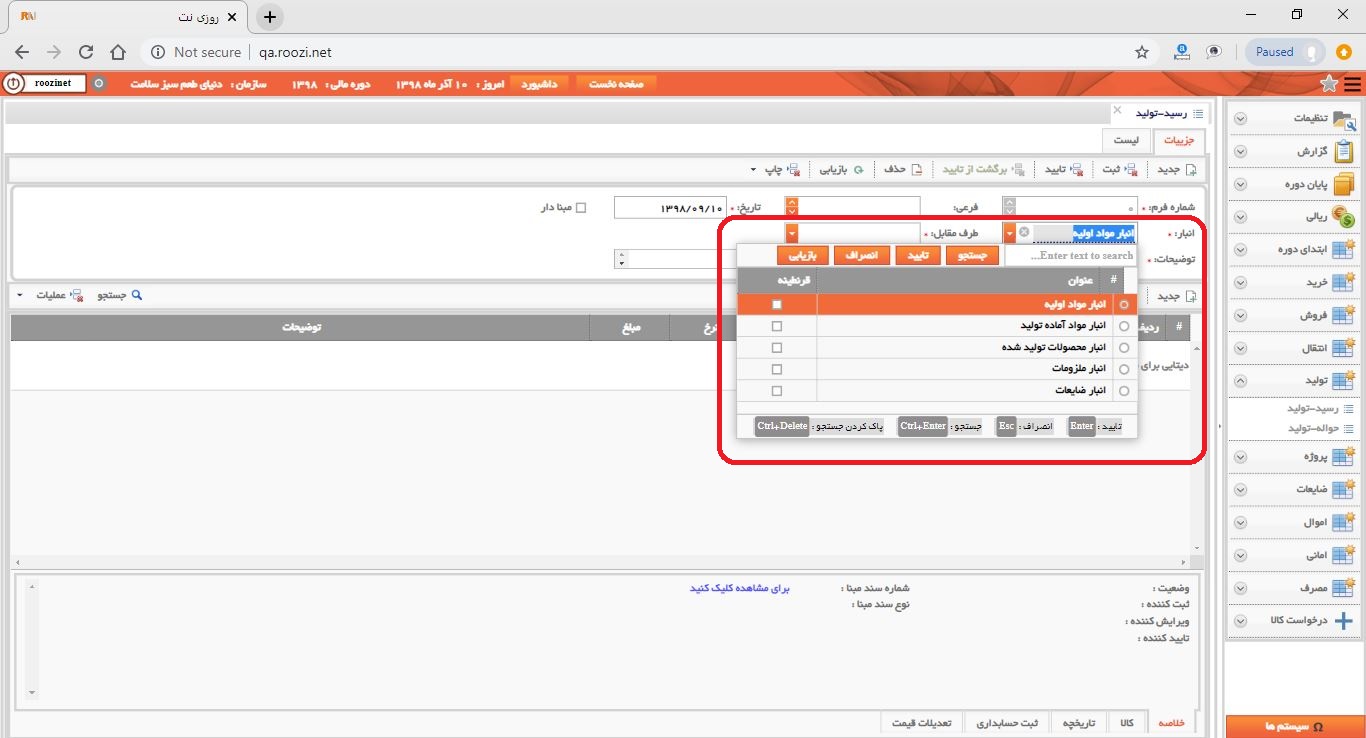Click the تایید (Confirm) toolbar button

pos(1064,169)
